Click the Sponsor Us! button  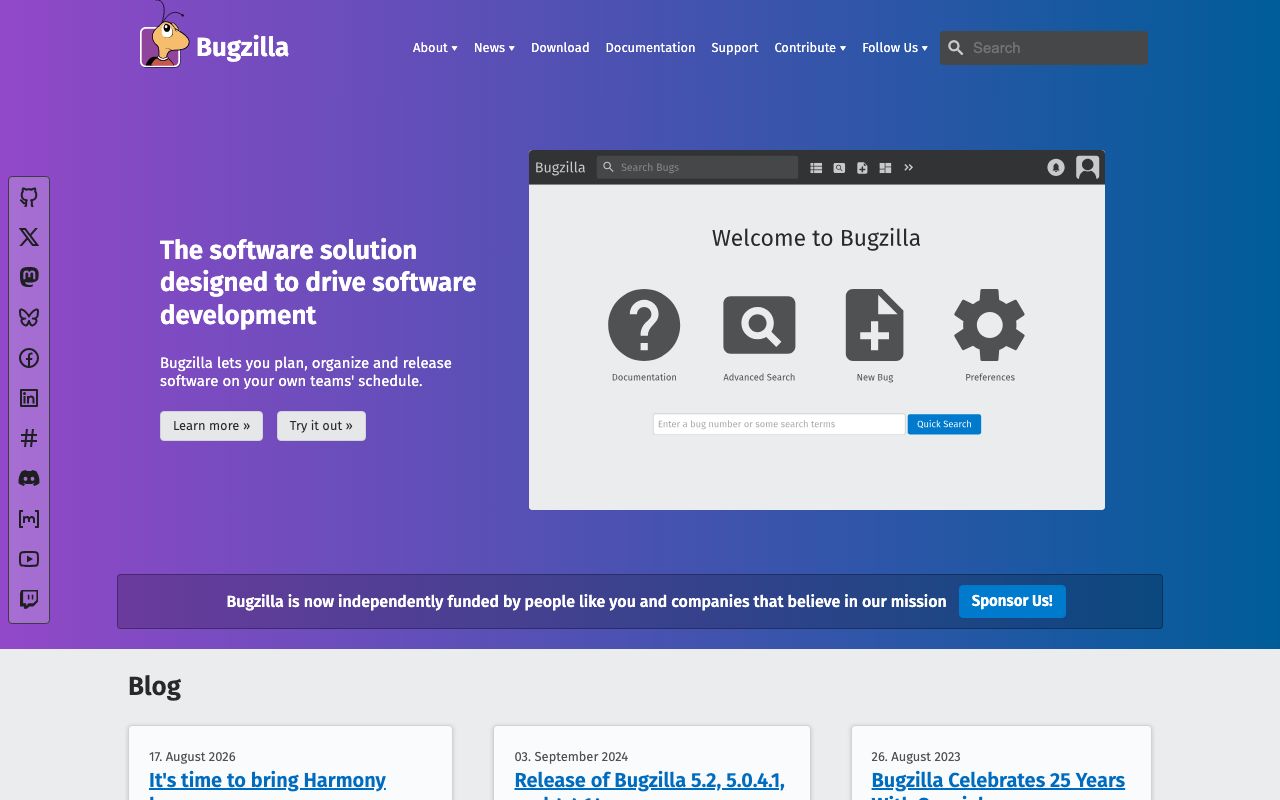[x=1012, y=601]
